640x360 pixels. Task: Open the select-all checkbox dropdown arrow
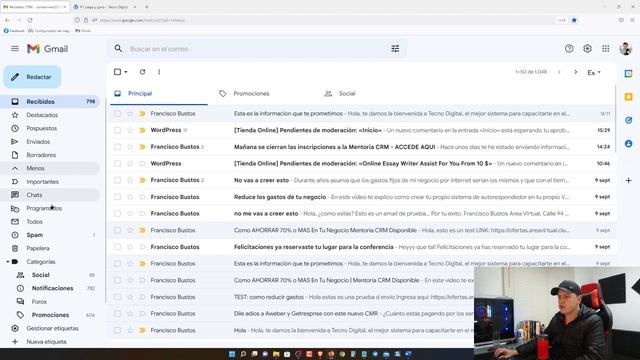(126, 72)
